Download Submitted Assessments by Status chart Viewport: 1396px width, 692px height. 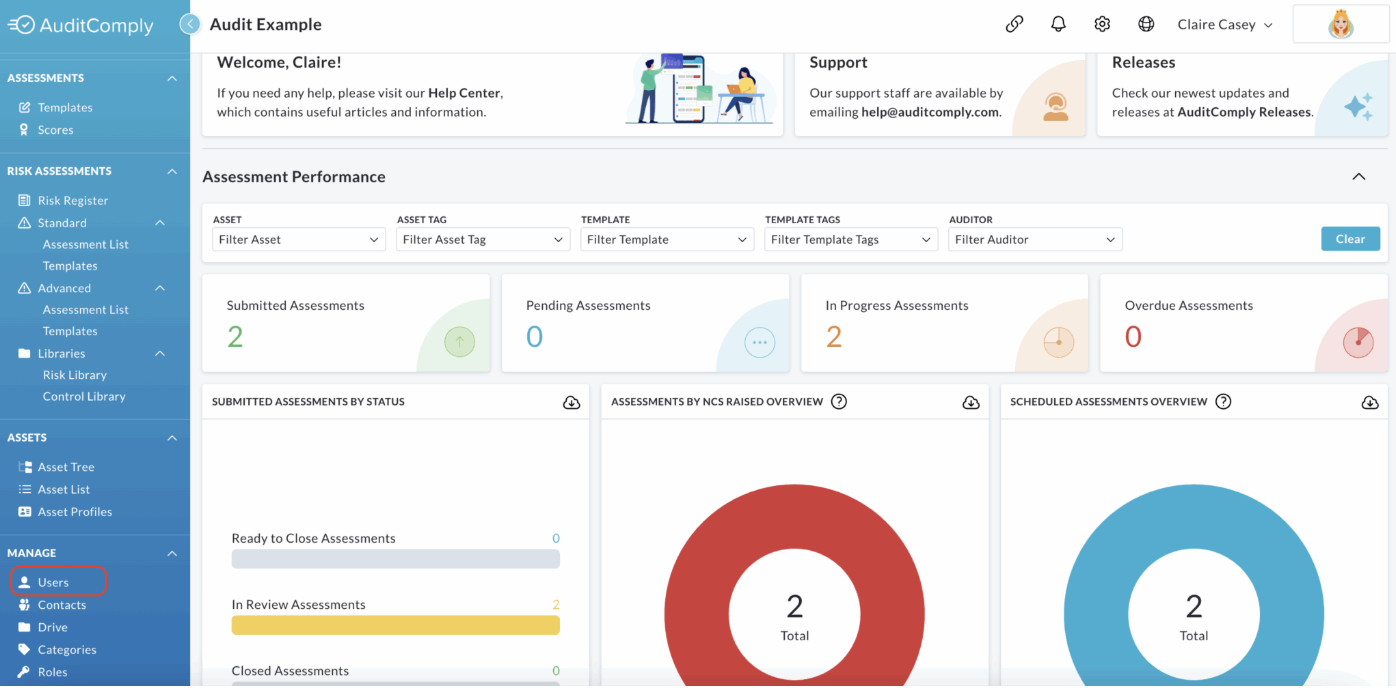pos(571,402)
